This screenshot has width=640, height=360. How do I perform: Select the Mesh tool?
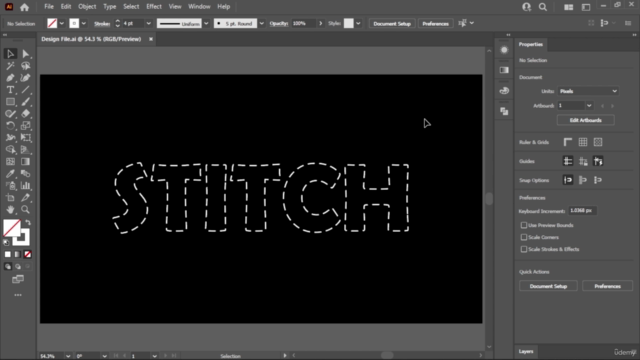[10, 162]
